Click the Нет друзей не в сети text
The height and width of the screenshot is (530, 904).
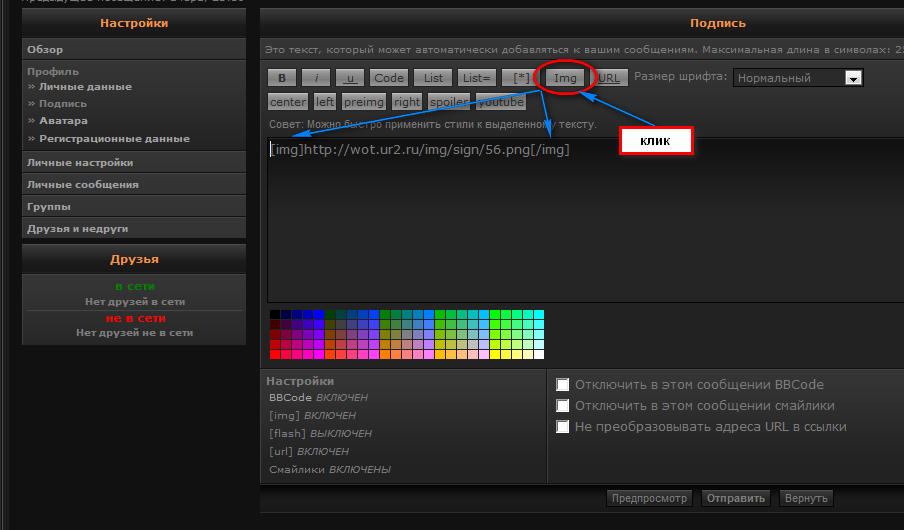134,333
